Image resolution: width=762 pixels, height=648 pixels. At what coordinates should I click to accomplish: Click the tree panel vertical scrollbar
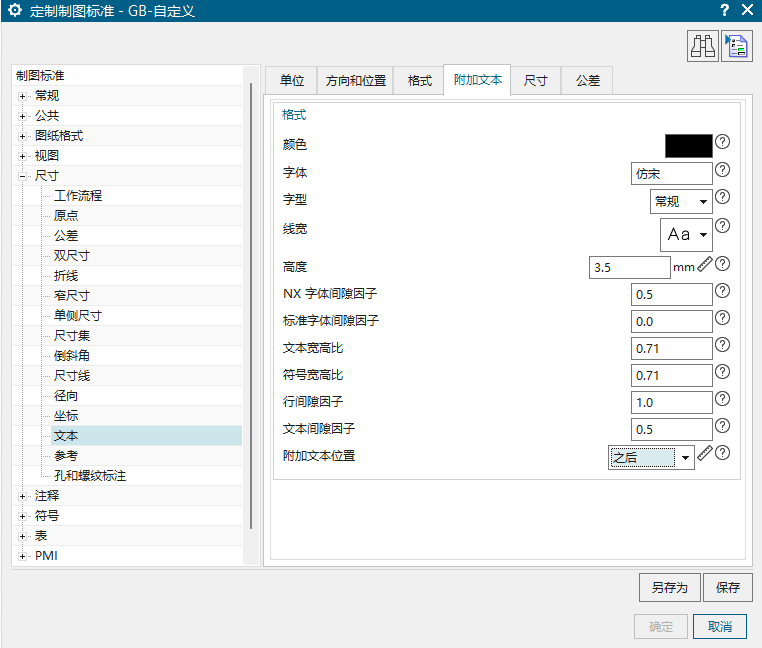tap(251, 306)
